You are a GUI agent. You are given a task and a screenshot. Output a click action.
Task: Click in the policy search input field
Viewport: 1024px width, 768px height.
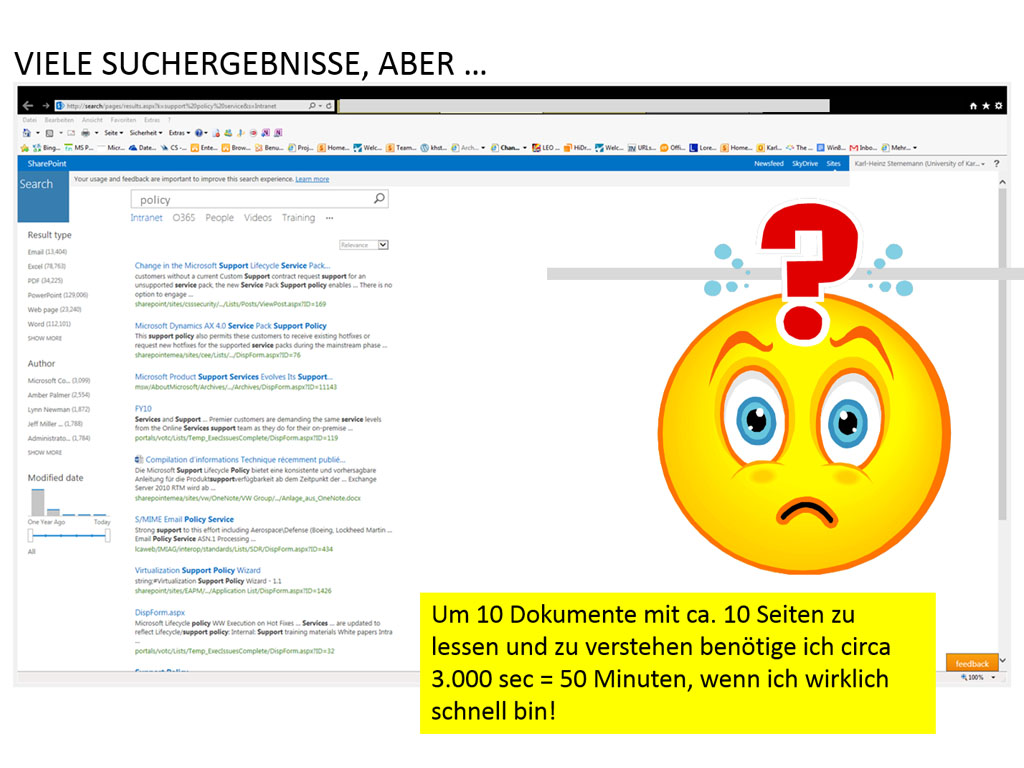[250, 199]
